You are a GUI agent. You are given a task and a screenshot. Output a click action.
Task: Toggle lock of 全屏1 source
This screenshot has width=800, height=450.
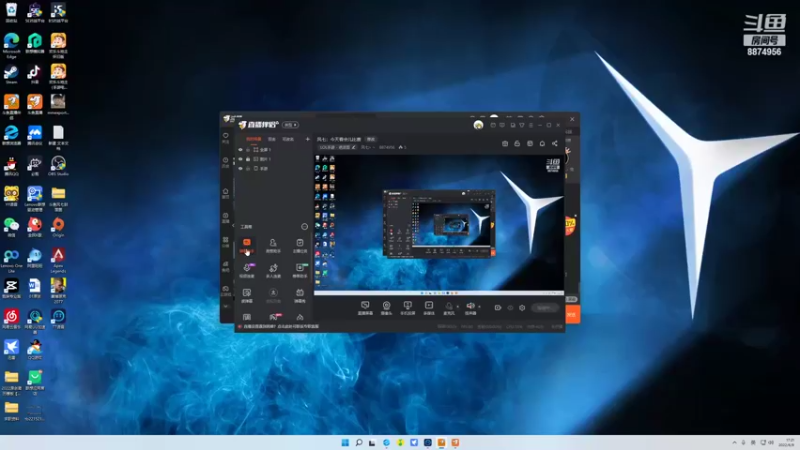tap(248, 150)
